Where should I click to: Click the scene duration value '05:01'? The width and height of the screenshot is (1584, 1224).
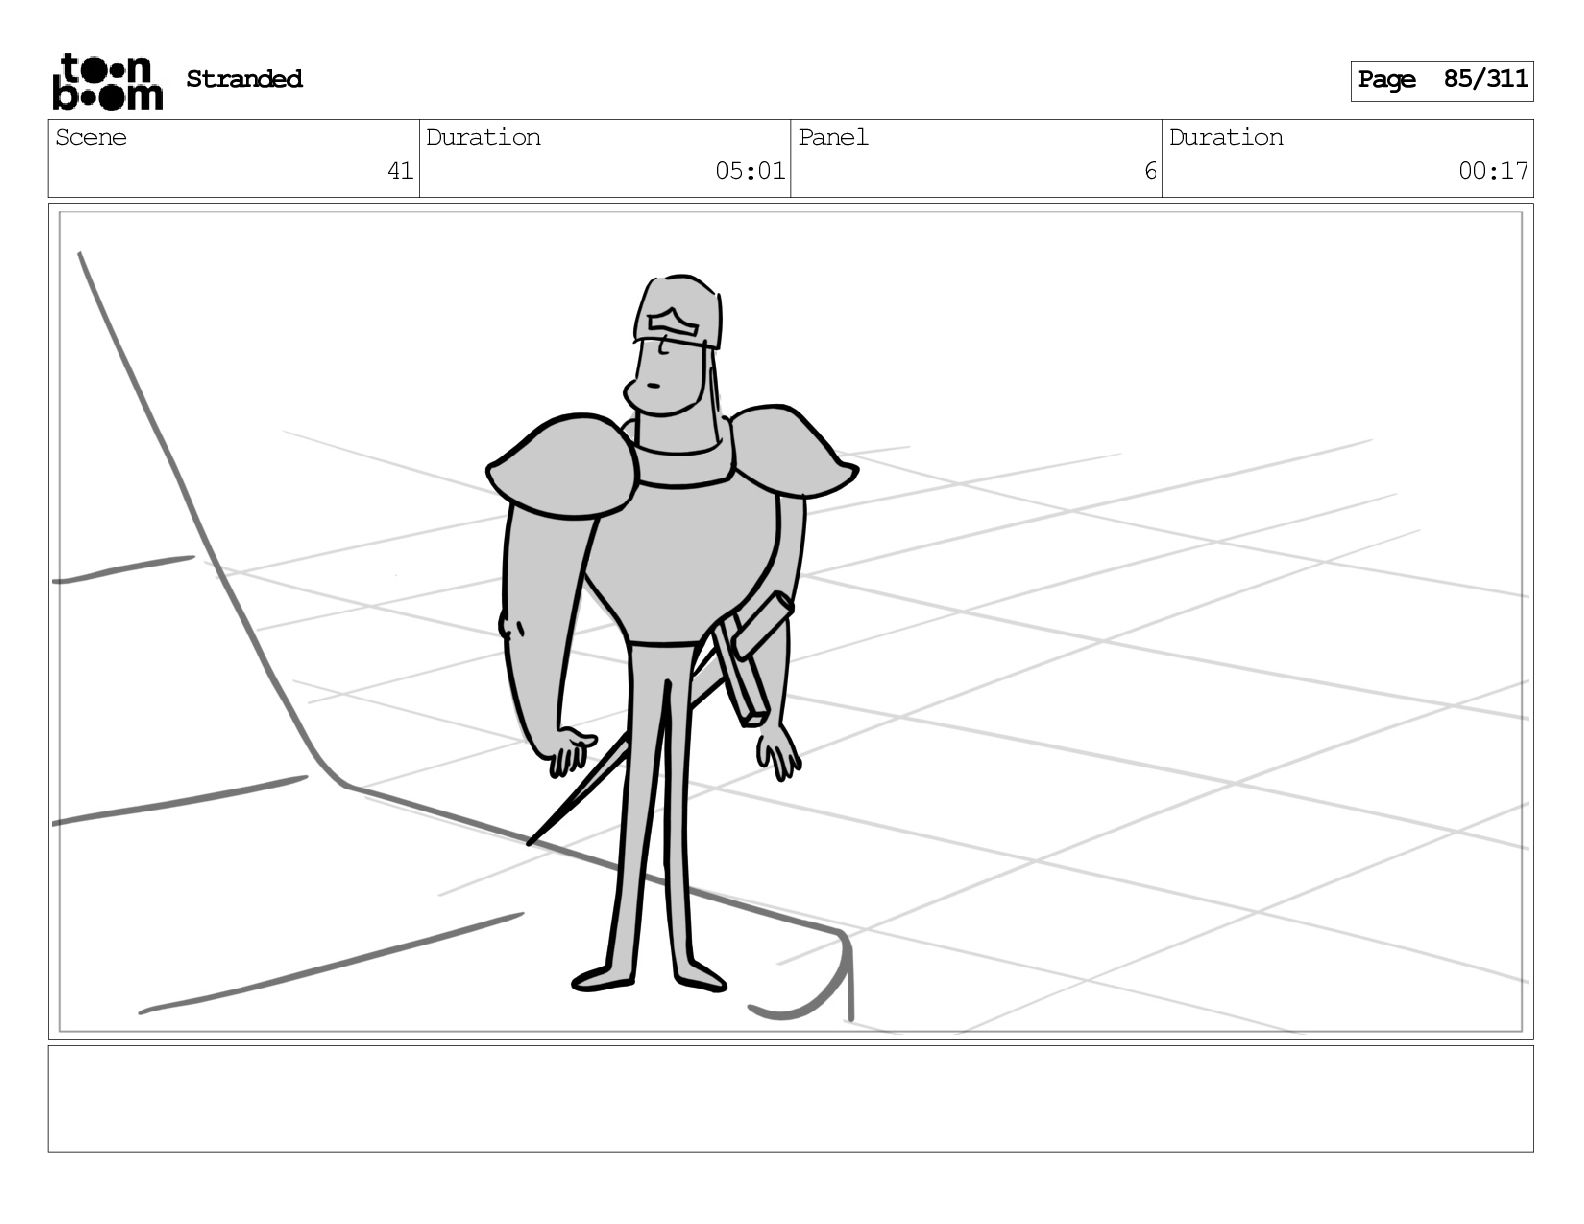750,171
